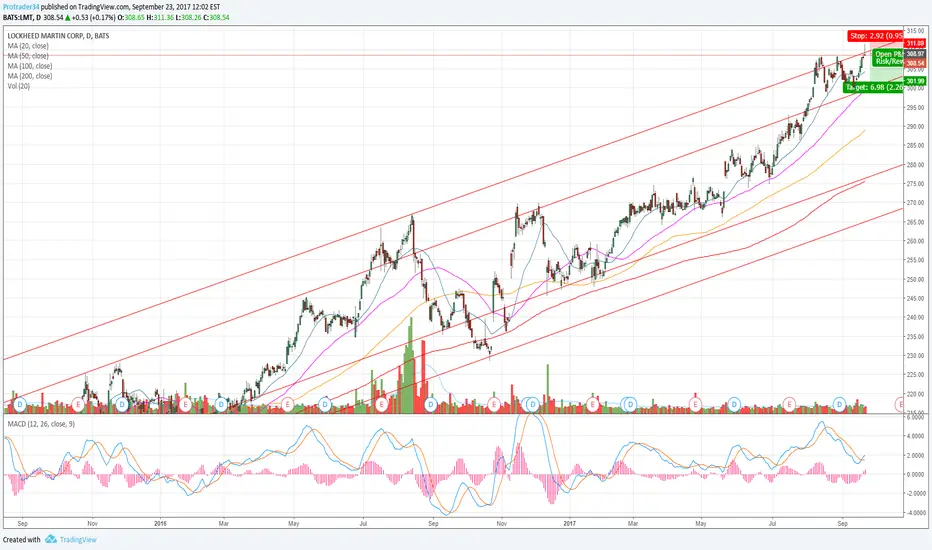
Task: Click the TradingView logo icon at bottom
Action: pyautogui.click(x=51, y=539)
